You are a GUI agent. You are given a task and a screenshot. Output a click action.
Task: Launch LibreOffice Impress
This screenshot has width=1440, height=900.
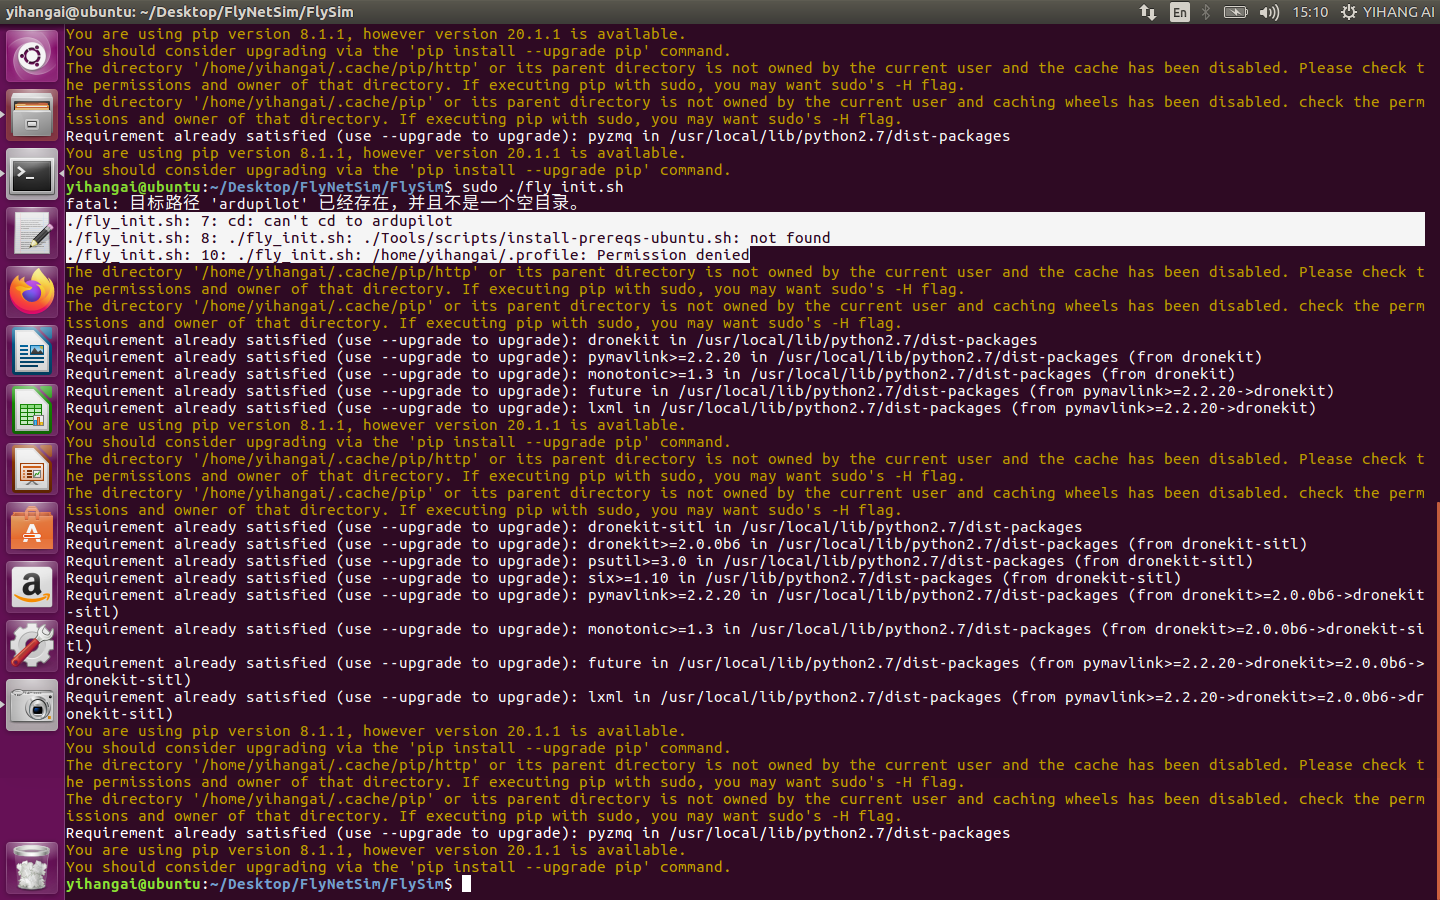[x=32, y=470]
